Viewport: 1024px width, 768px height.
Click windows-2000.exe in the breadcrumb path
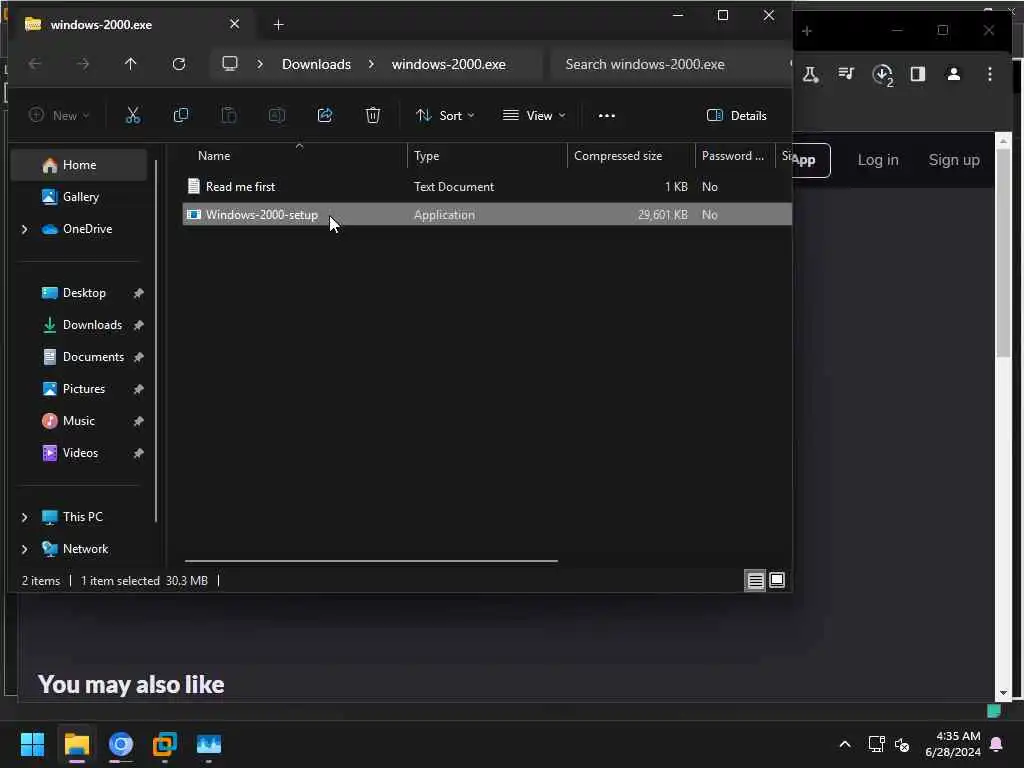[449, 64]
